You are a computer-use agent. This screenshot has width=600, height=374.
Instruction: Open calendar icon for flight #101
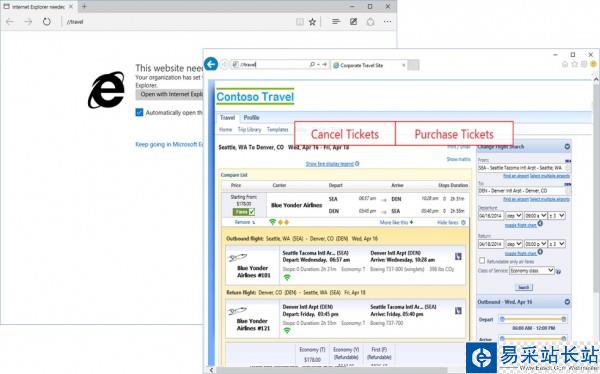(x=458, y=256)
